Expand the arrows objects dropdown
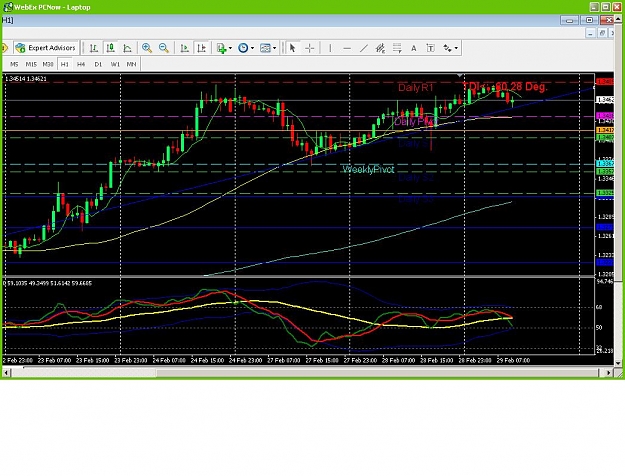Viewport: 625px width, 476px height. coord(456,48)
